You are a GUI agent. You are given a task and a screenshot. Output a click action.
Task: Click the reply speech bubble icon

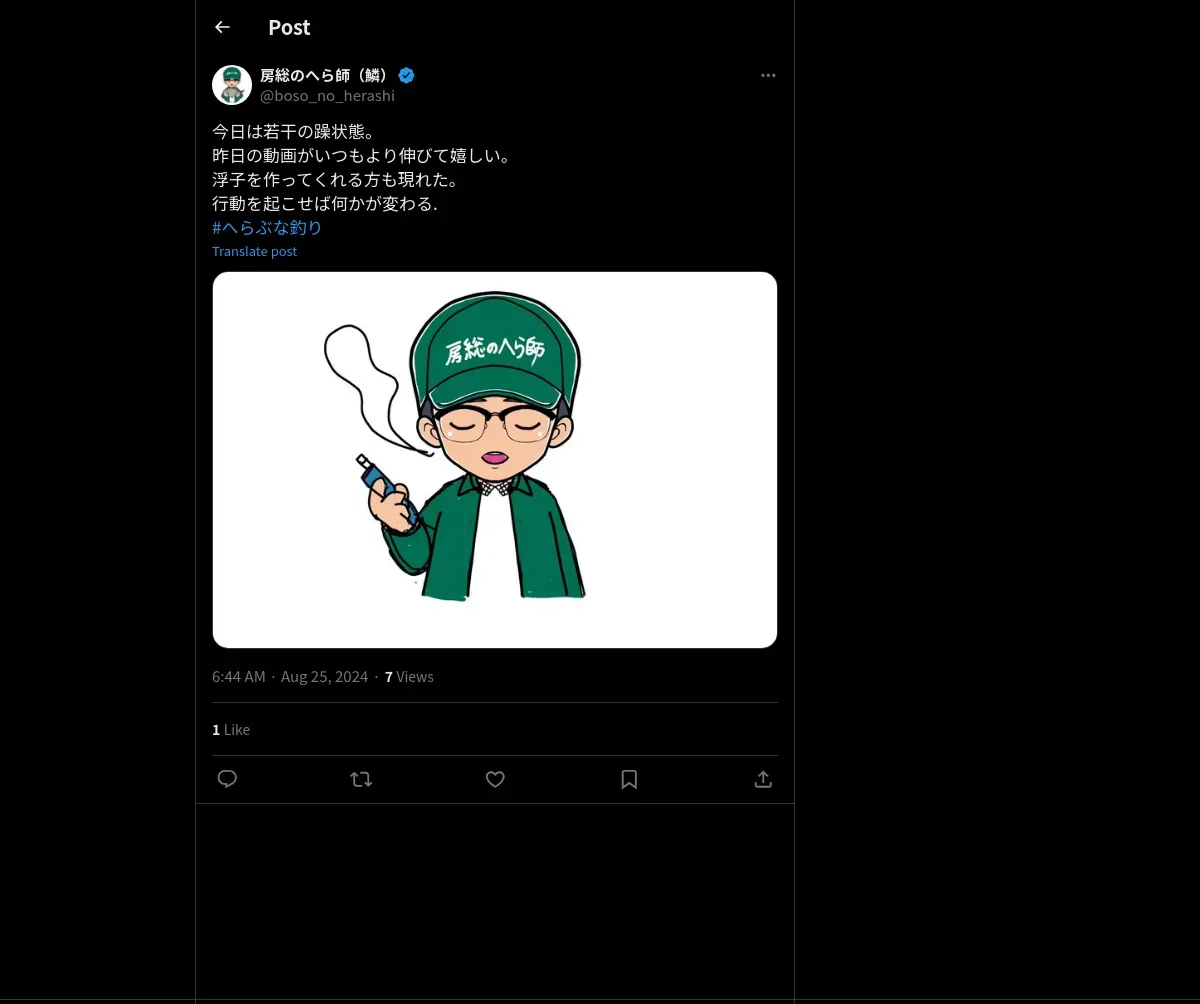227,779
